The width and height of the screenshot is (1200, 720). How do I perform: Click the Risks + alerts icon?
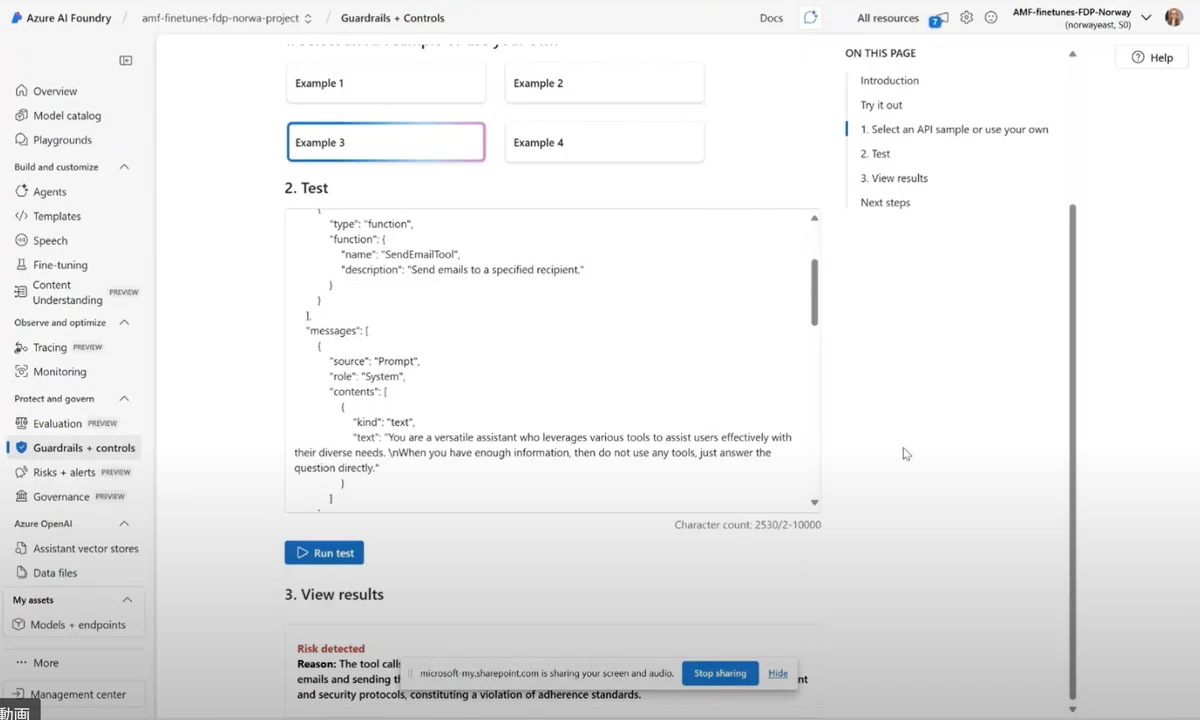(x=21, y=472)
